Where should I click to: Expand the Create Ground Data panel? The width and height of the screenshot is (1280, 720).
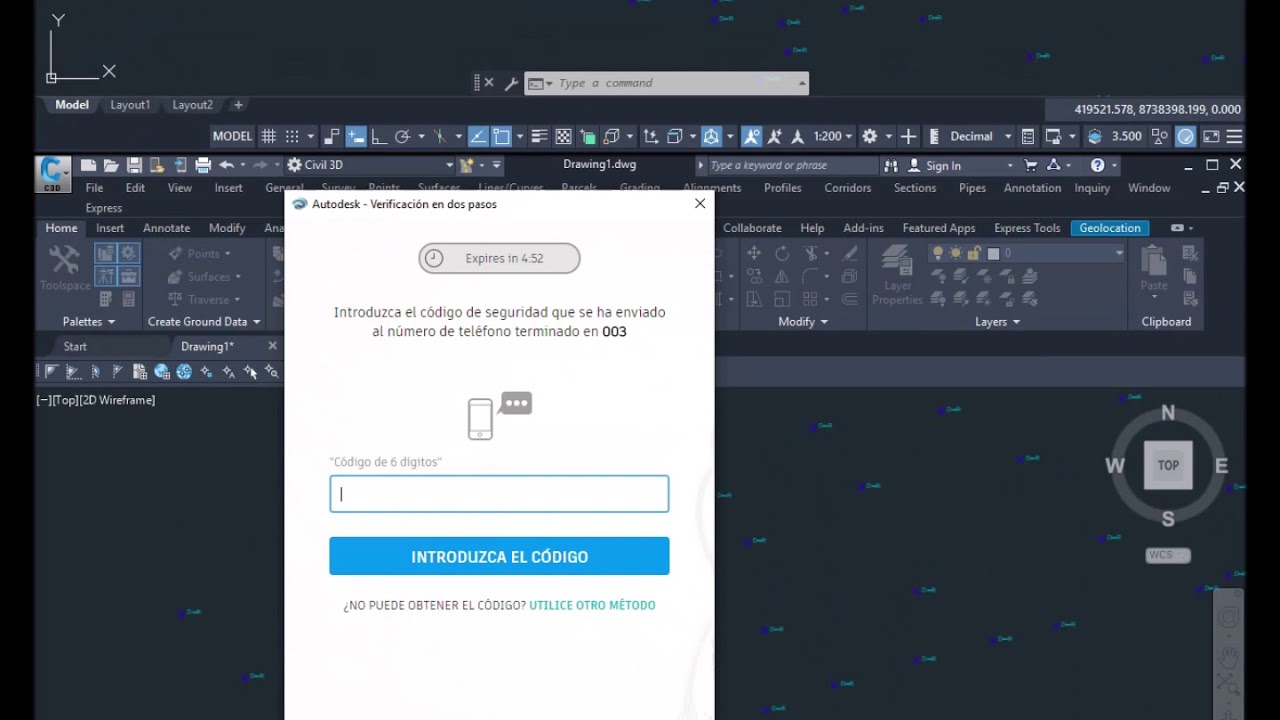click(x=204, y=322)
